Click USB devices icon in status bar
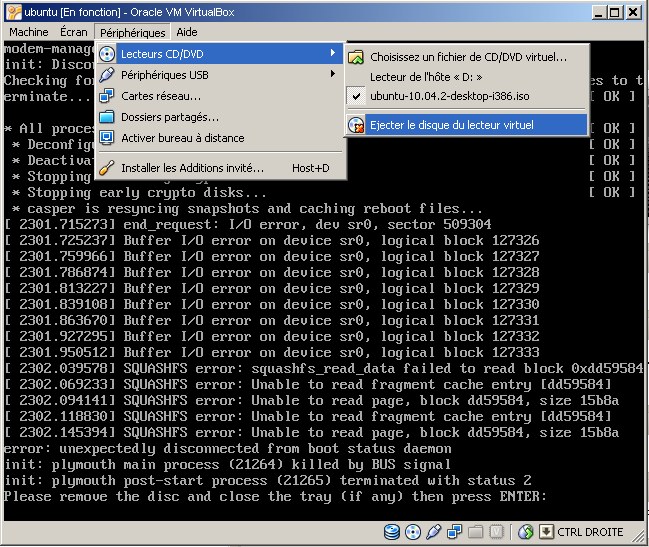The height and width of the screenshot is (547, 649). pos(433,532)
